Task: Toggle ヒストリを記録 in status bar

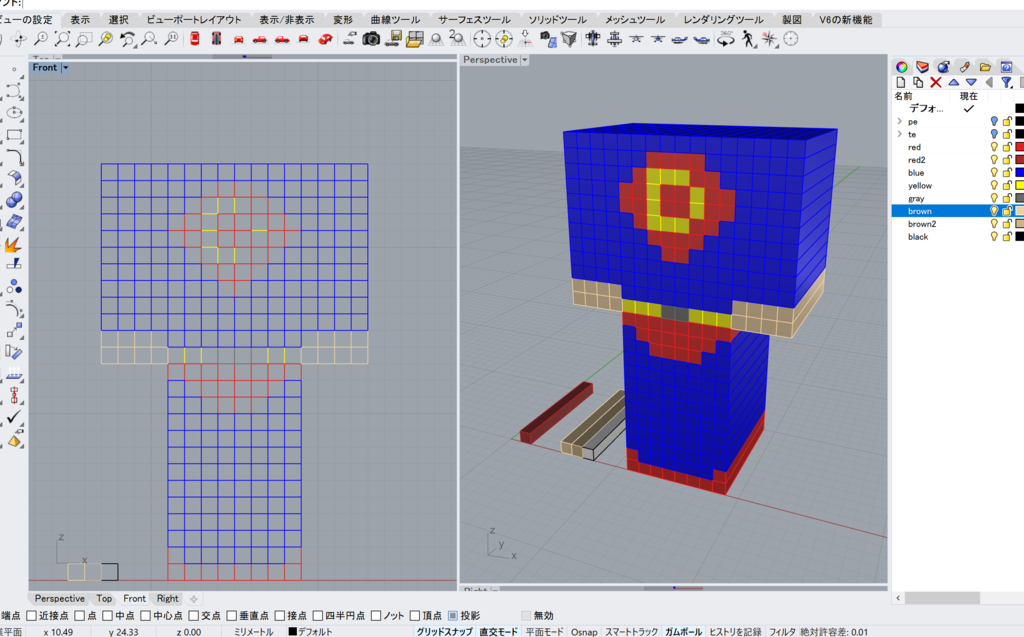Action: pos(735,632)
